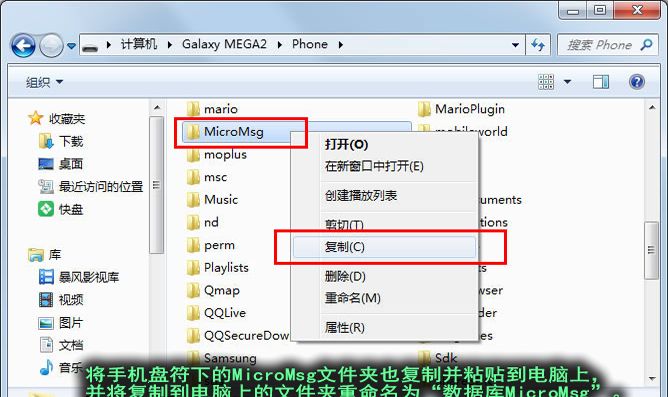
Task: Open 下载 in favorites
Action: tap(71, 141)
